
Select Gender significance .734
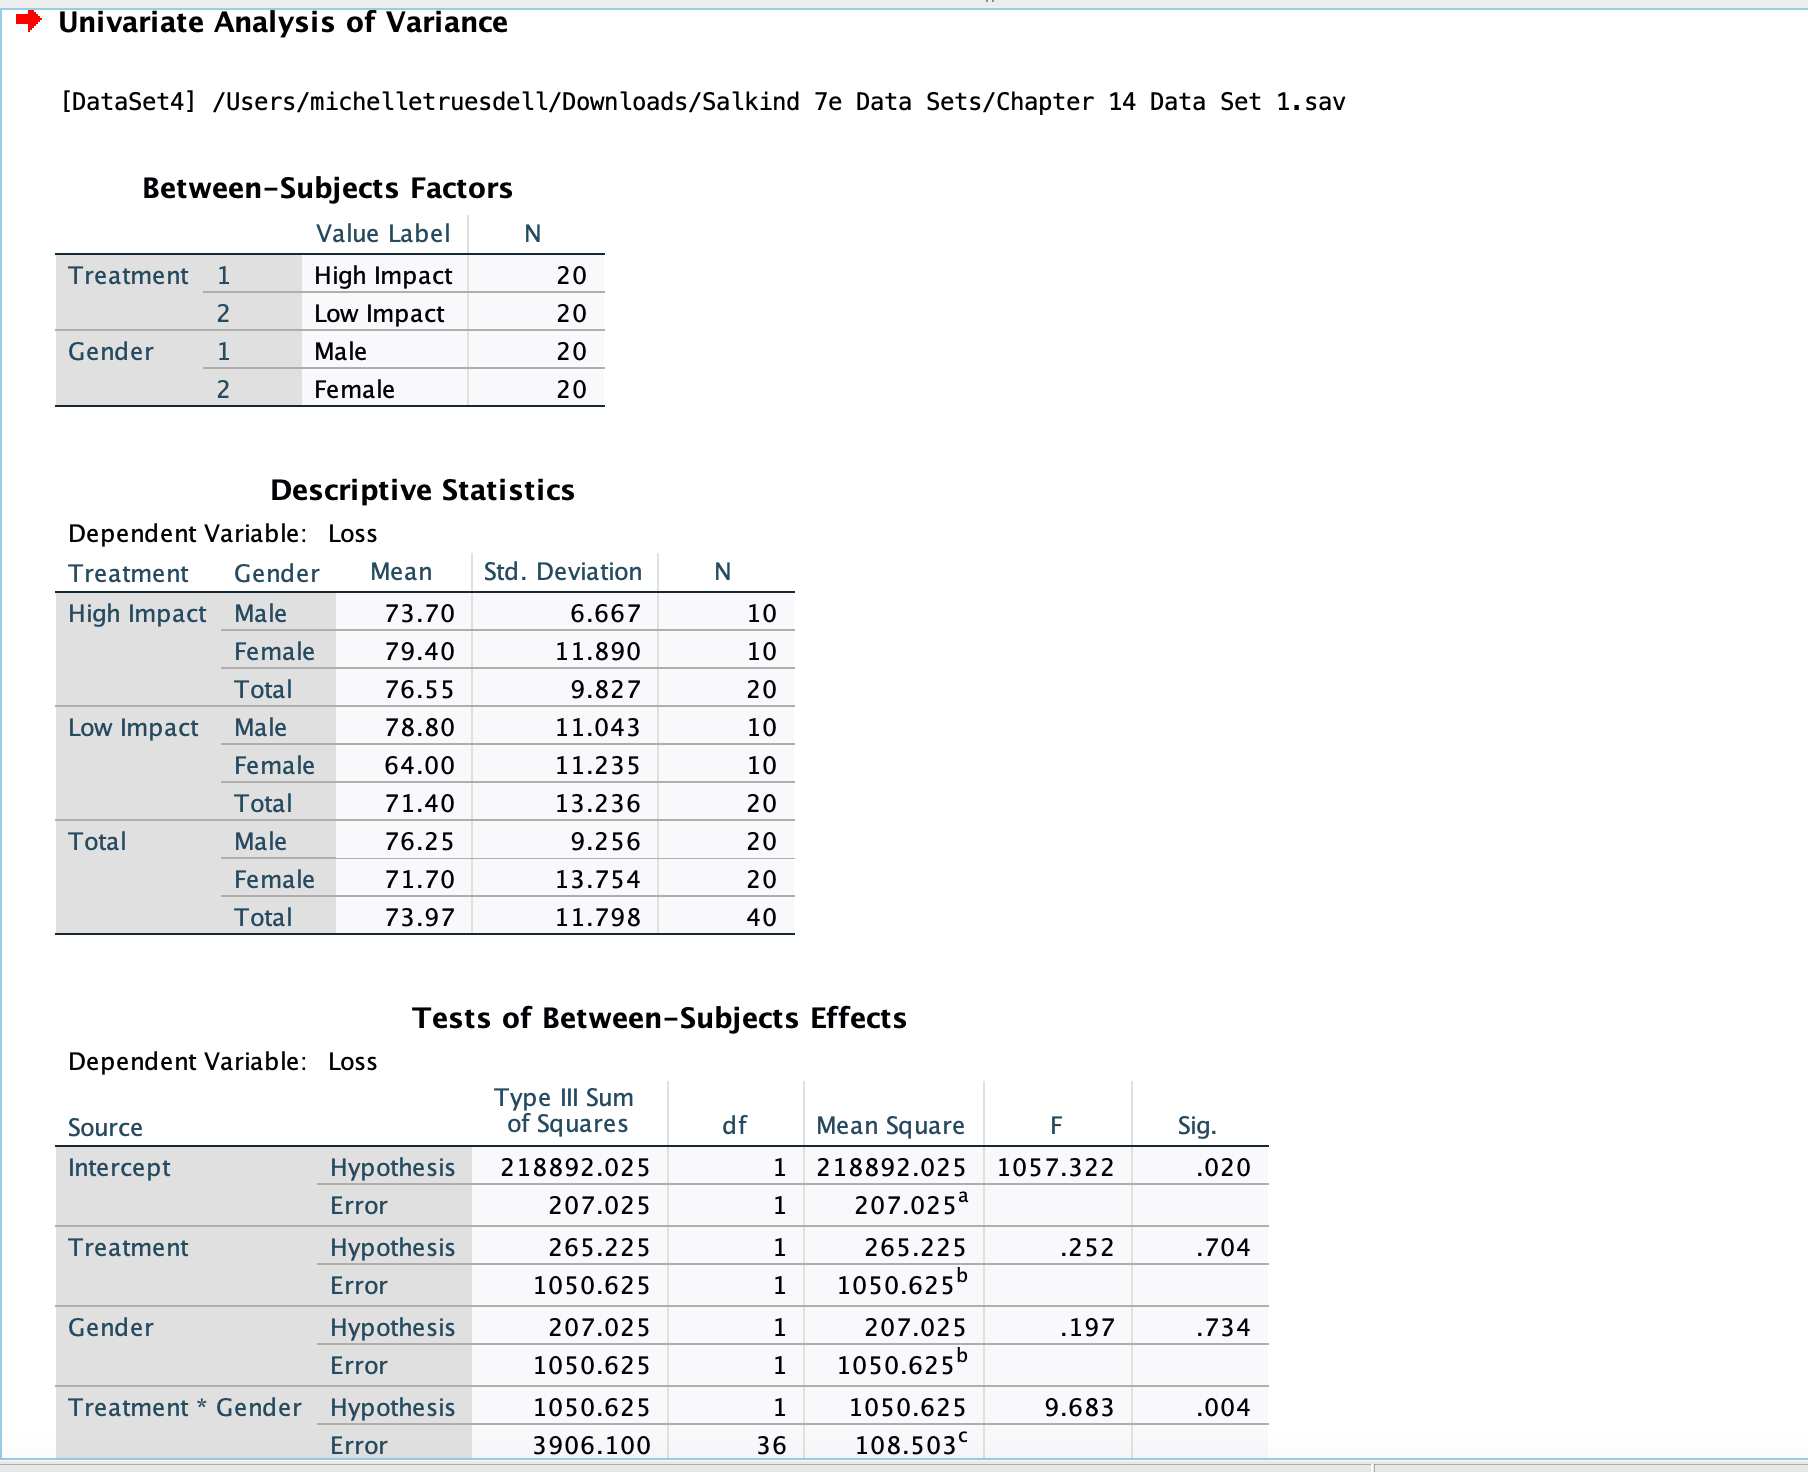[1223, 1327]
